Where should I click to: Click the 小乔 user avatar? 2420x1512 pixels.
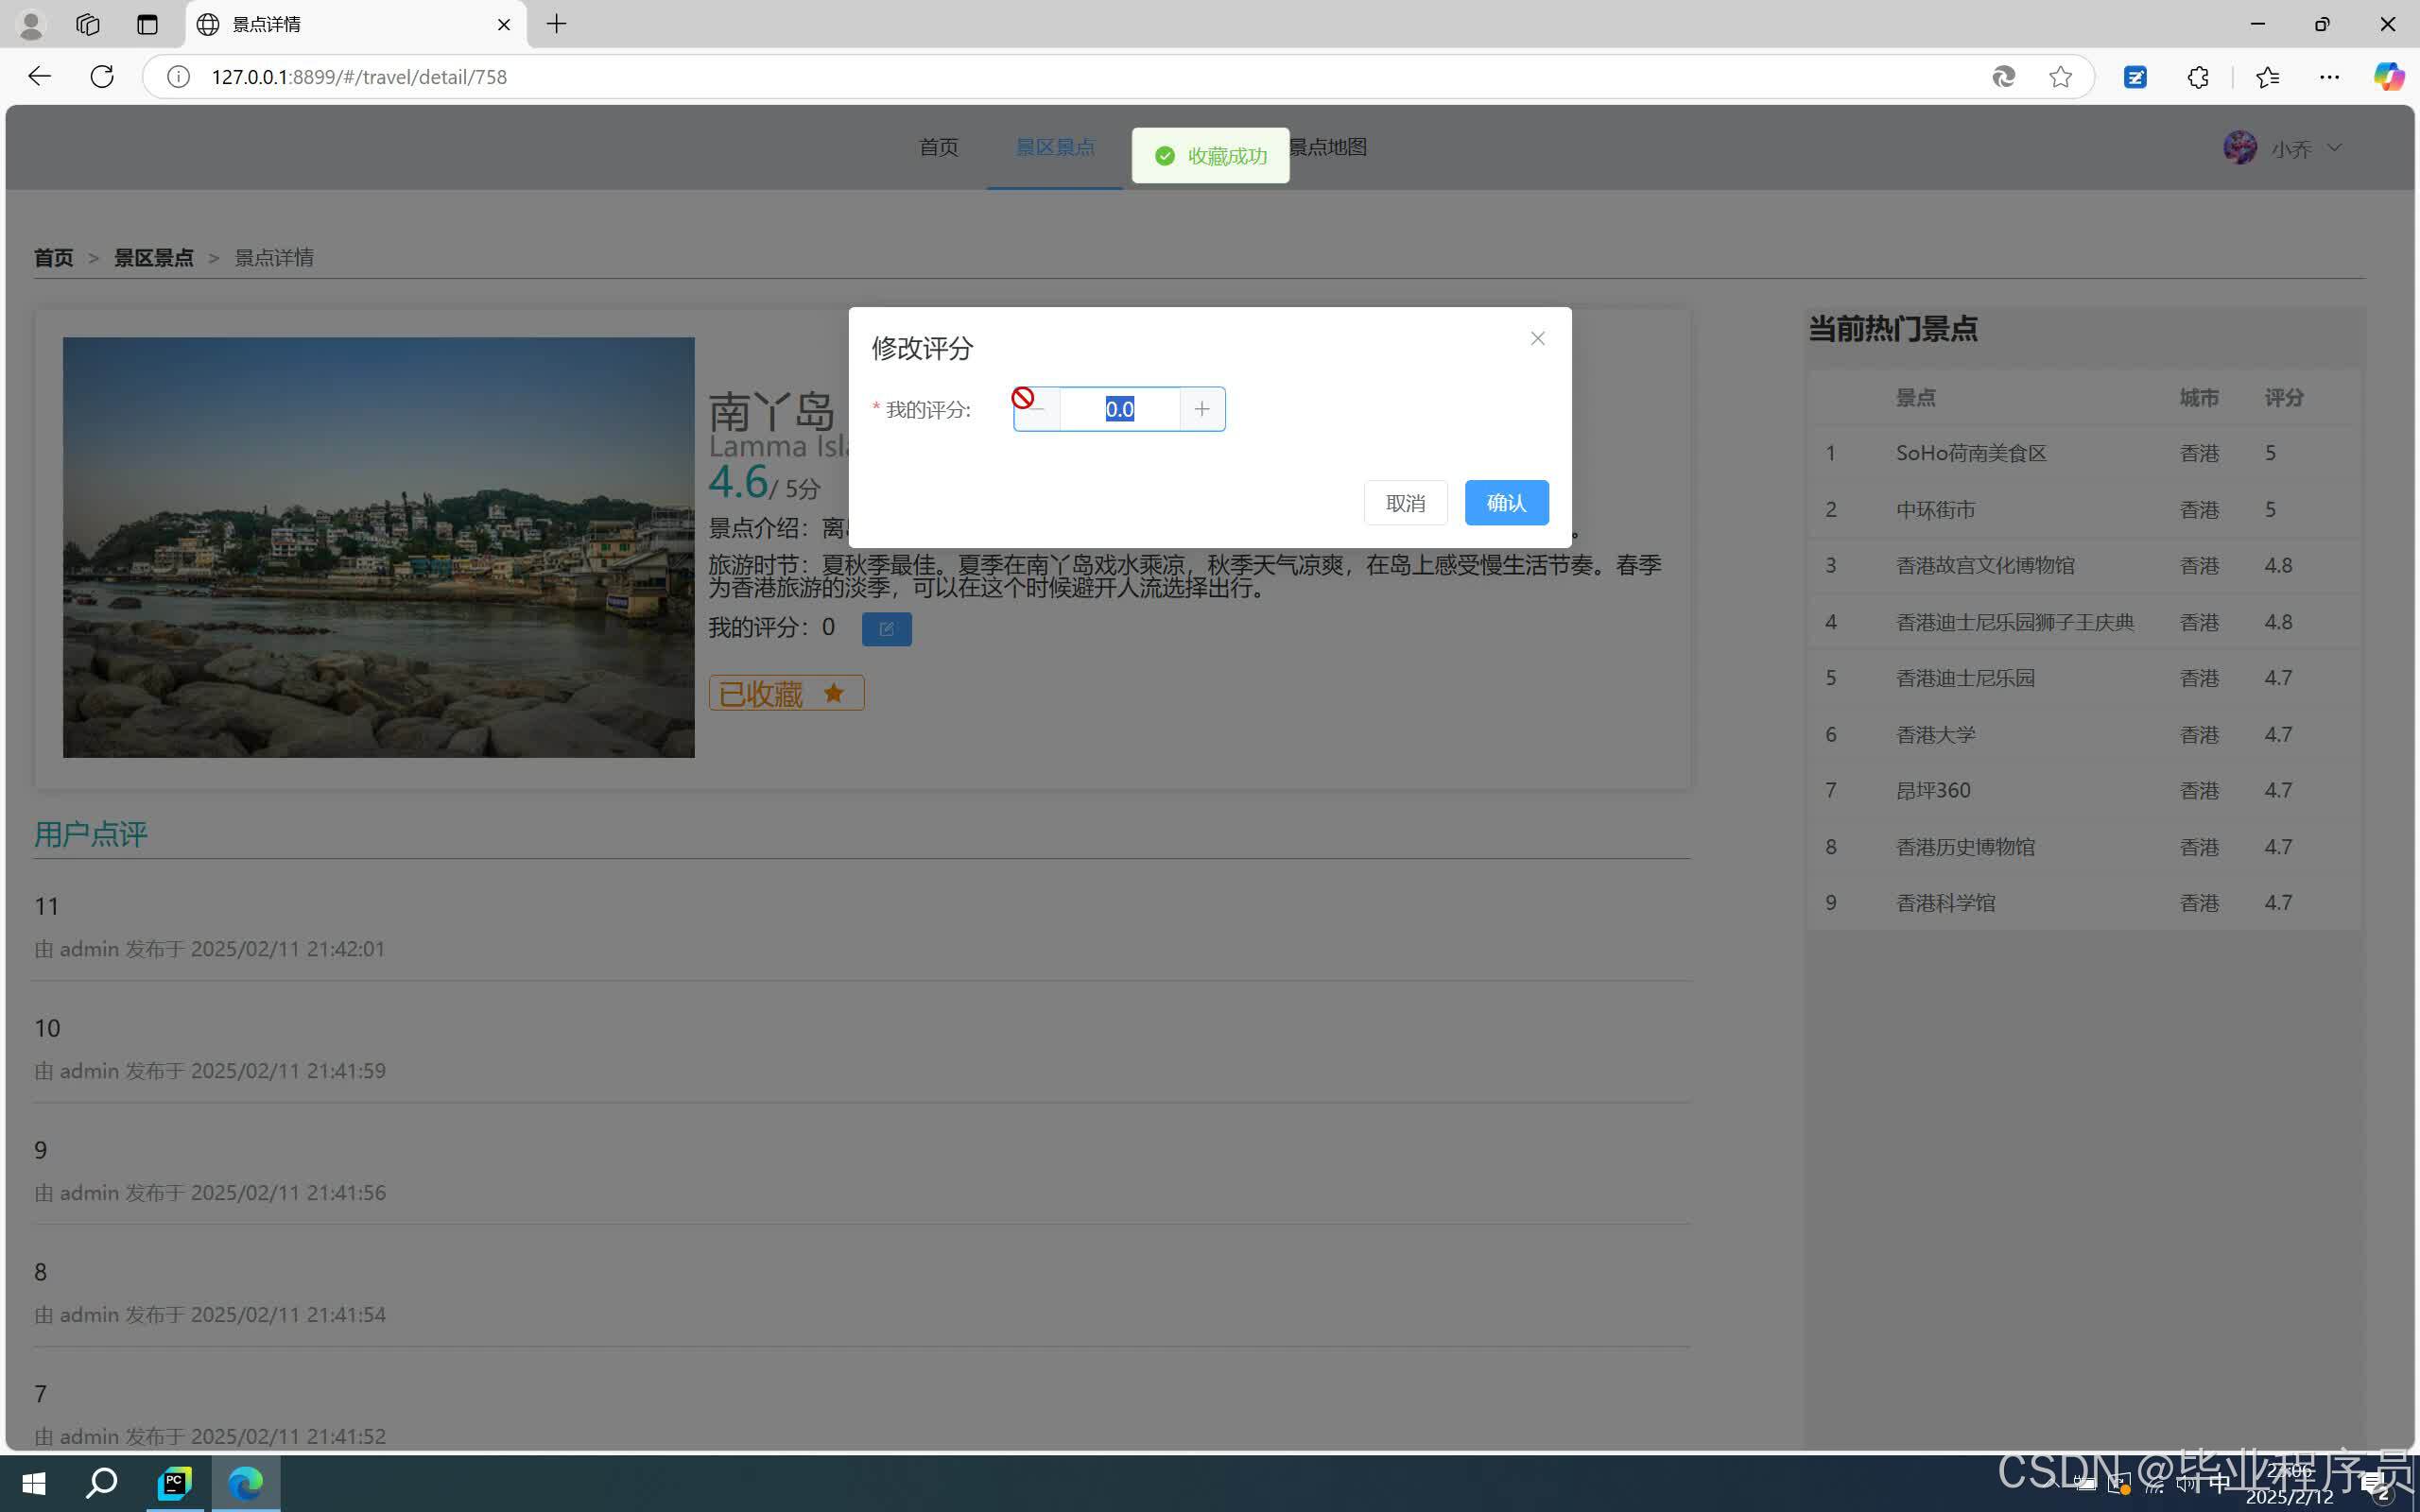[x=2240, y=148]
